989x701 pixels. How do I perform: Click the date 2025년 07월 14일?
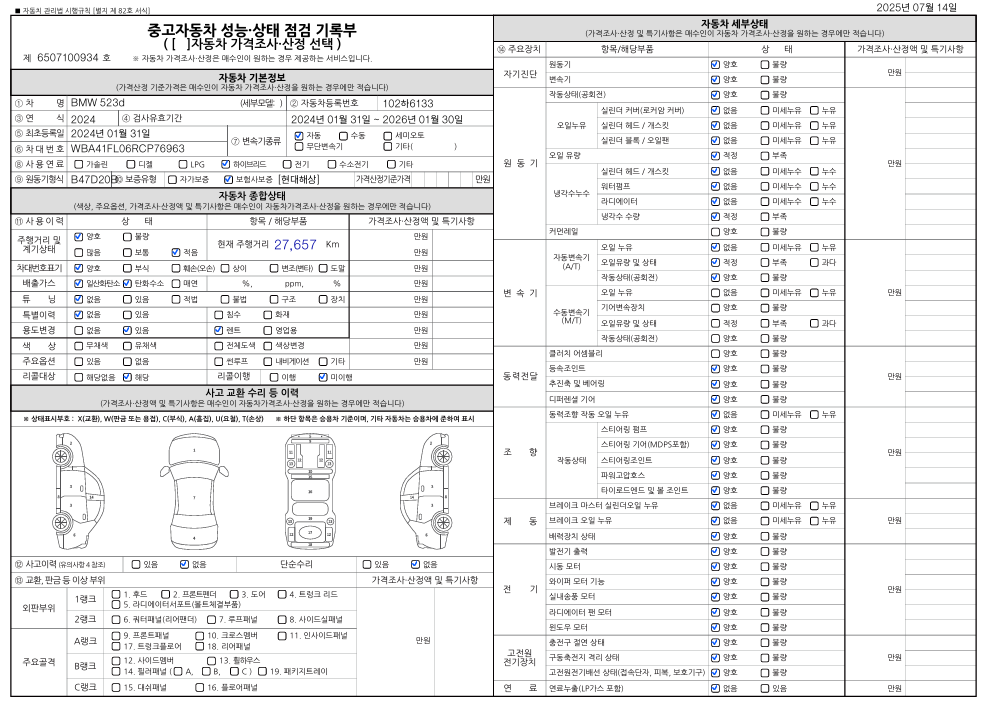tap(916, 8)
